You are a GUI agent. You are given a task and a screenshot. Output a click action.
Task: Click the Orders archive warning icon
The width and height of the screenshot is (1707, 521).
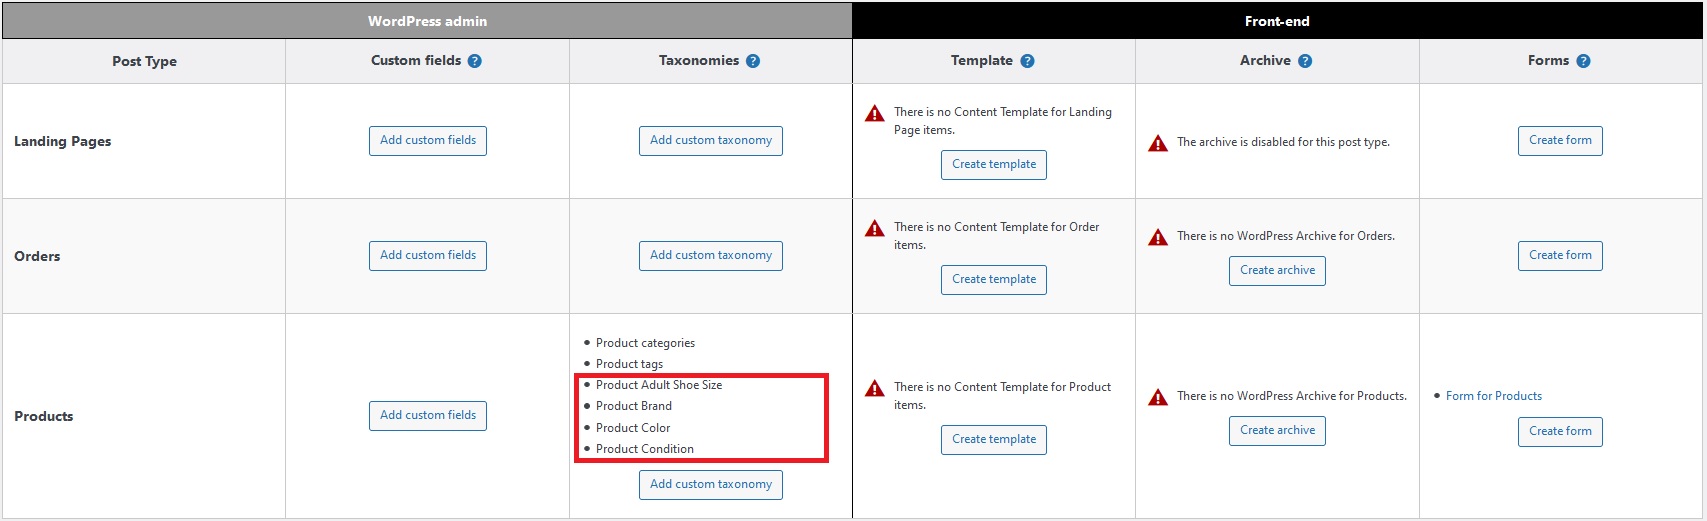tap(1158, 237)
